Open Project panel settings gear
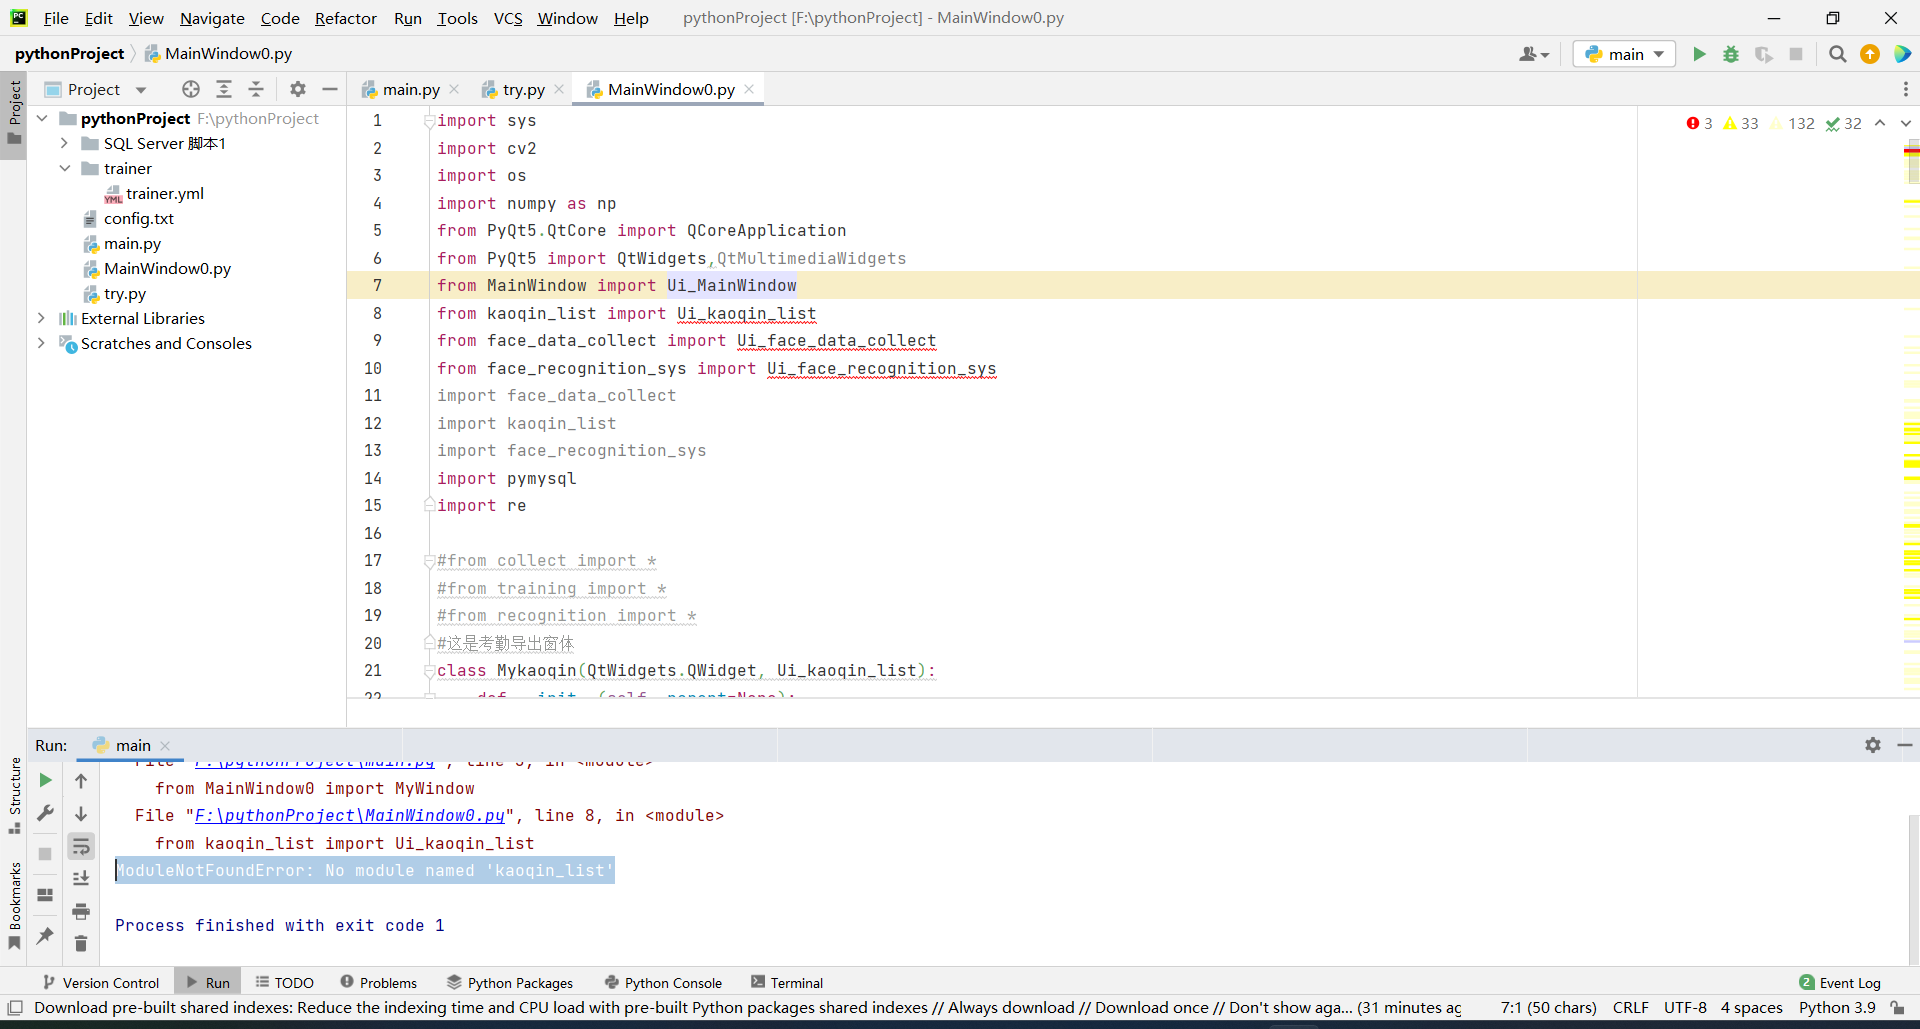Viewport: 1920px width, 1029px height. pos(298,89)
